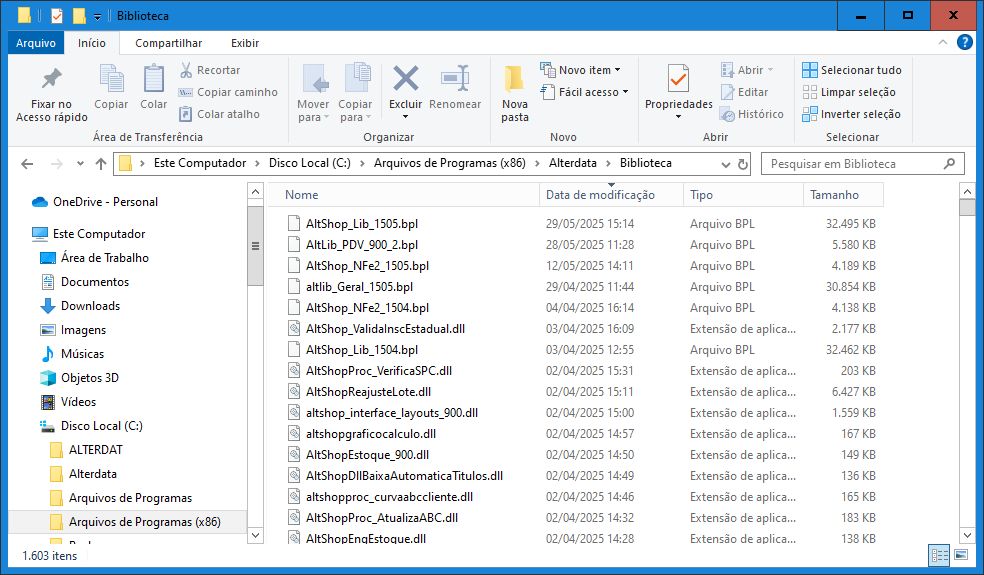Switch to the Compartilhar ribbon tab

168,43
